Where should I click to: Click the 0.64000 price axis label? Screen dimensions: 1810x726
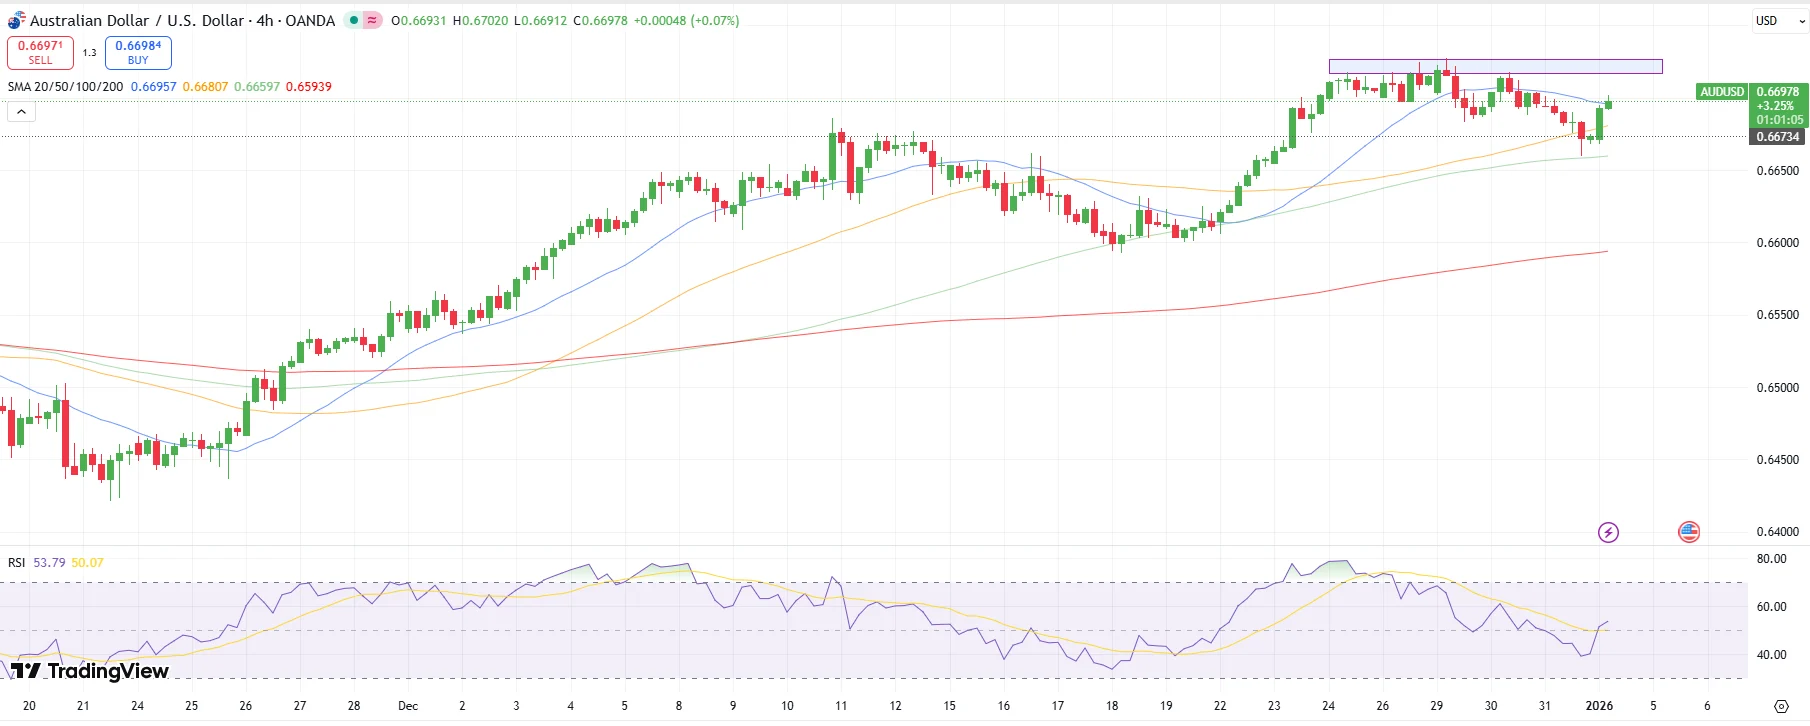1778,532
